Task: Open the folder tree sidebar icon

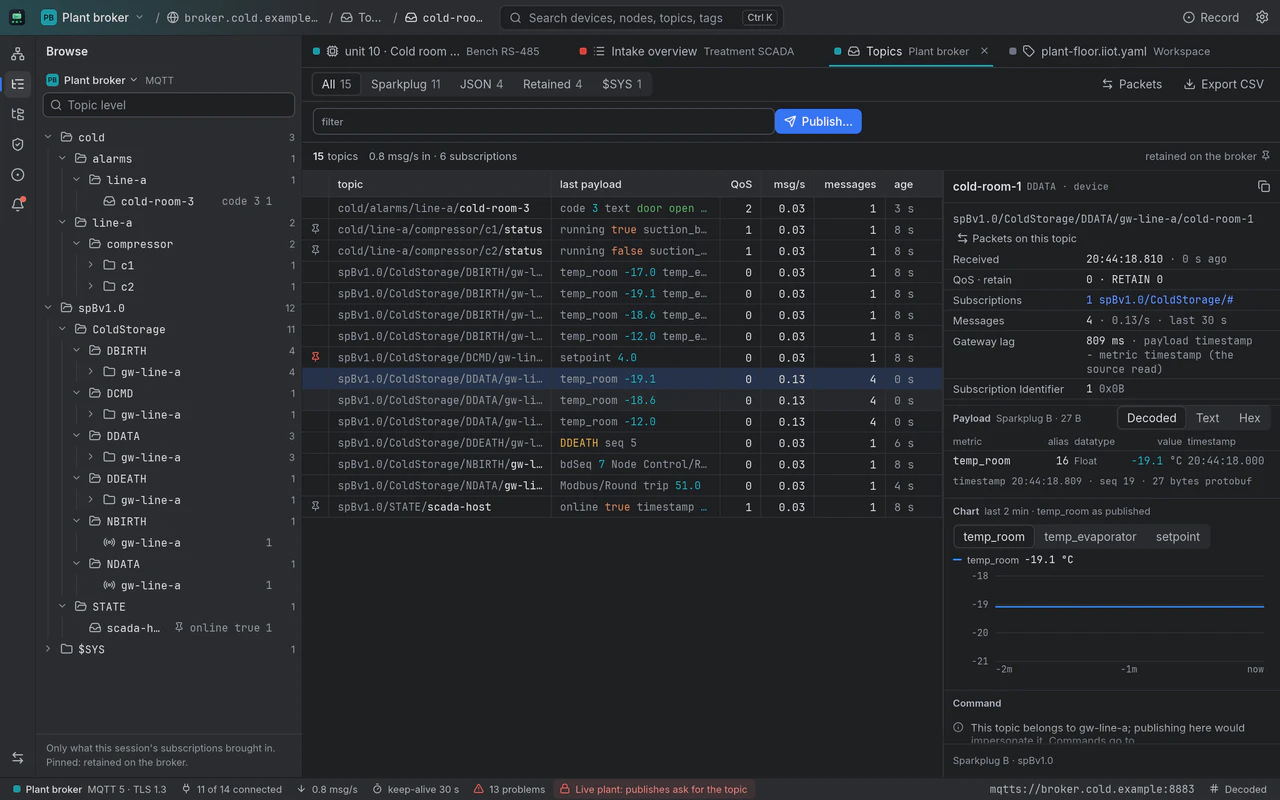Action: click(17, 114)
